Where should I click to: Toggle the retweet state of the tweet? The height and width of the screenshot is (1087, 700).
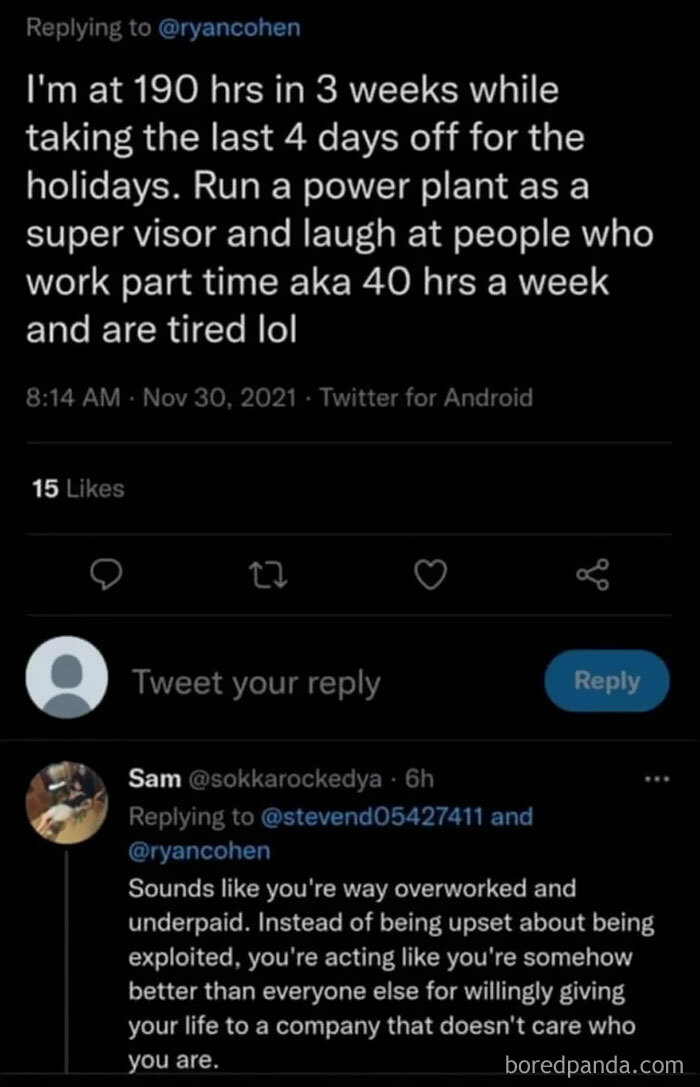268,575
